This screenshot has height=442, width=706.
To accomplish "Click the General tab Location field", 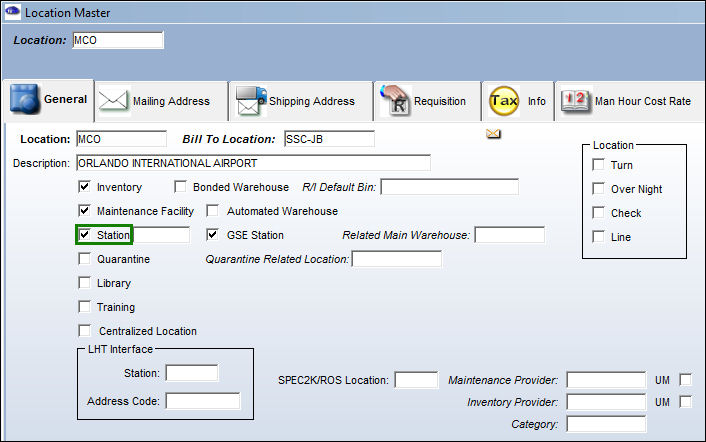I will tap(122, 139).
